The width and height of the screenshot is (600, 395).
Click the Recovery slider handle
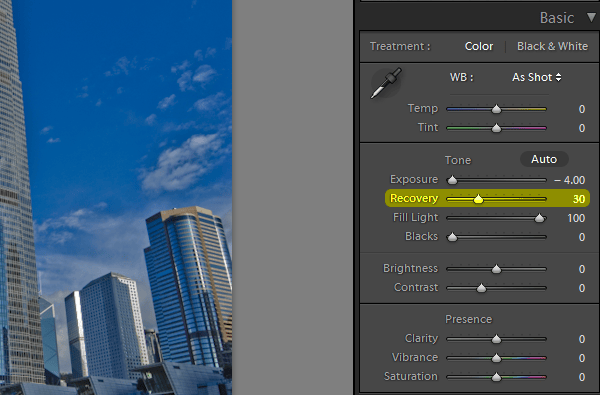478,199
